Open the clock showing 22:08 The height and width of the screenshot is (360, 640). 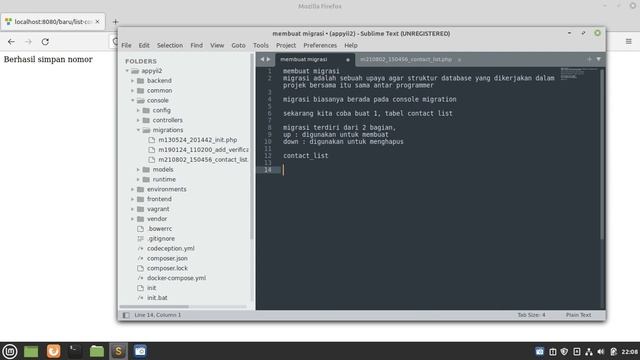(630, 351)
